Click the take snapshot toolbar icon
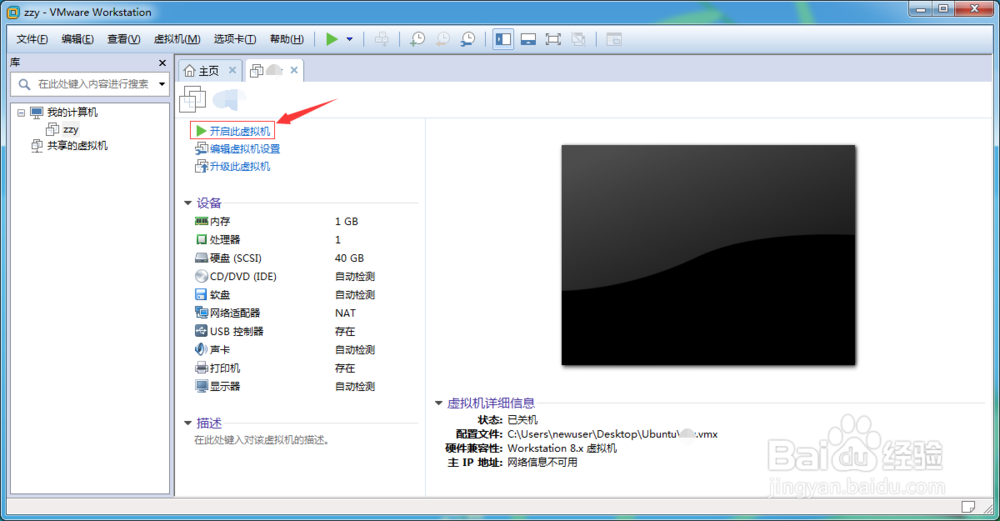This screenshot has height=521, width=1000. [x=417, y=40]
